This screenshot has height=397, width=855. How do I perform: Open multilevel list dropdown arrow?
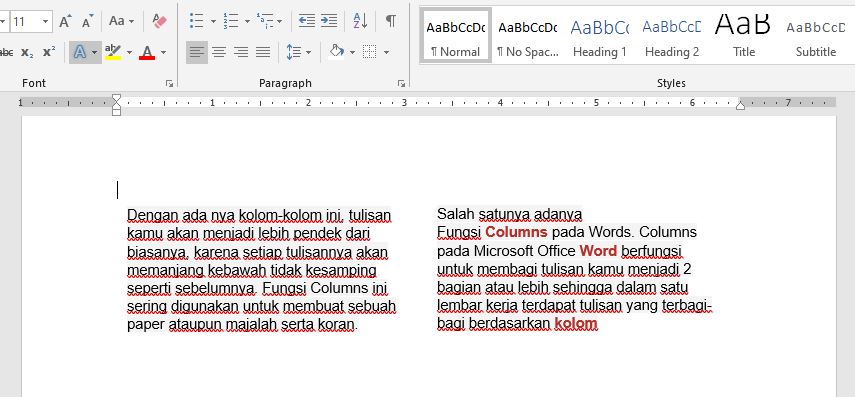click(280, 21)
